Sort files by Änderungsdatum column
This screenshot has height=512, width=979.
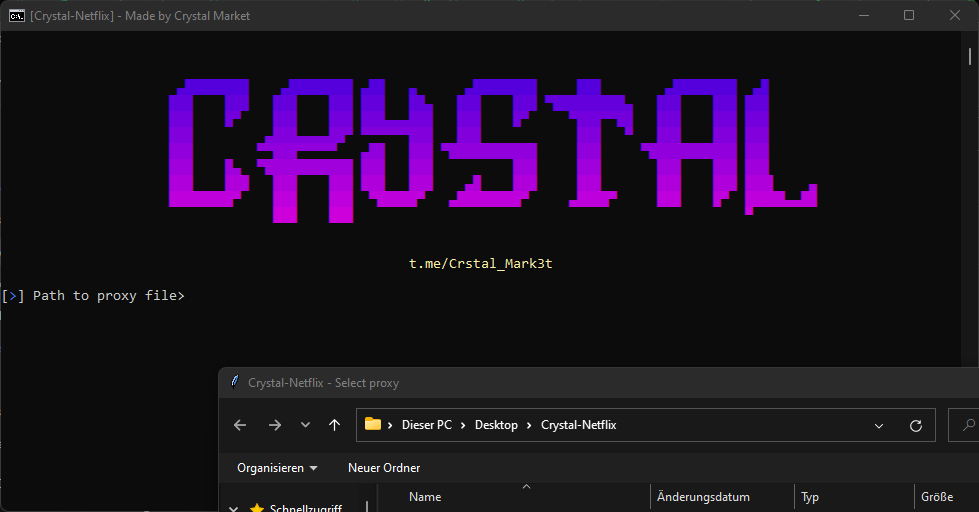[x=703, y=497]
